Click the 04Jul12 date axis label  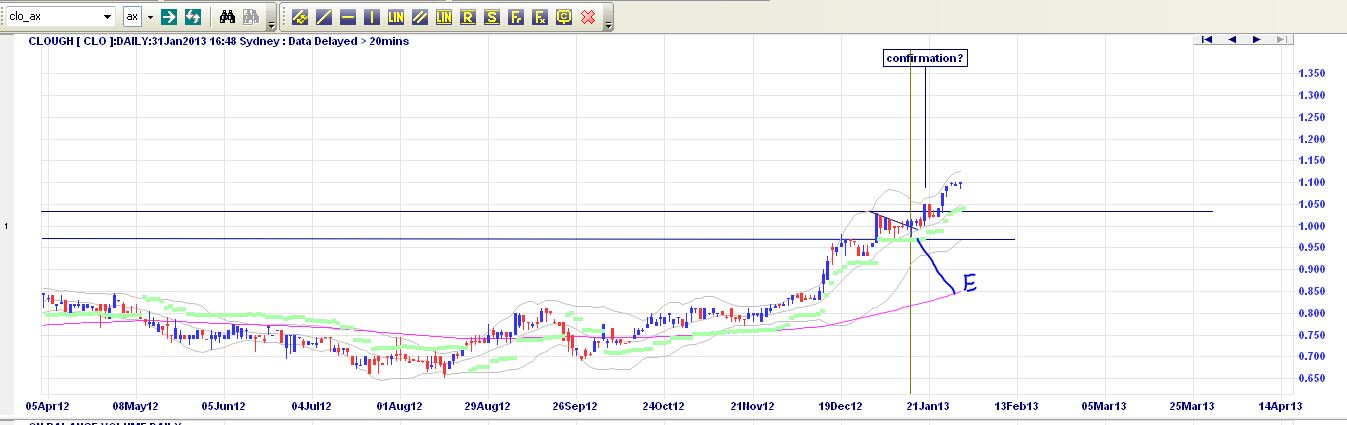[x=310, y=406]
